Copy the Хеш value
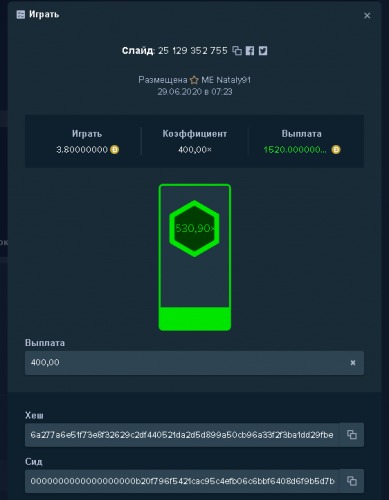This screenshot has height=500, width=389. (x=352, y=435)
